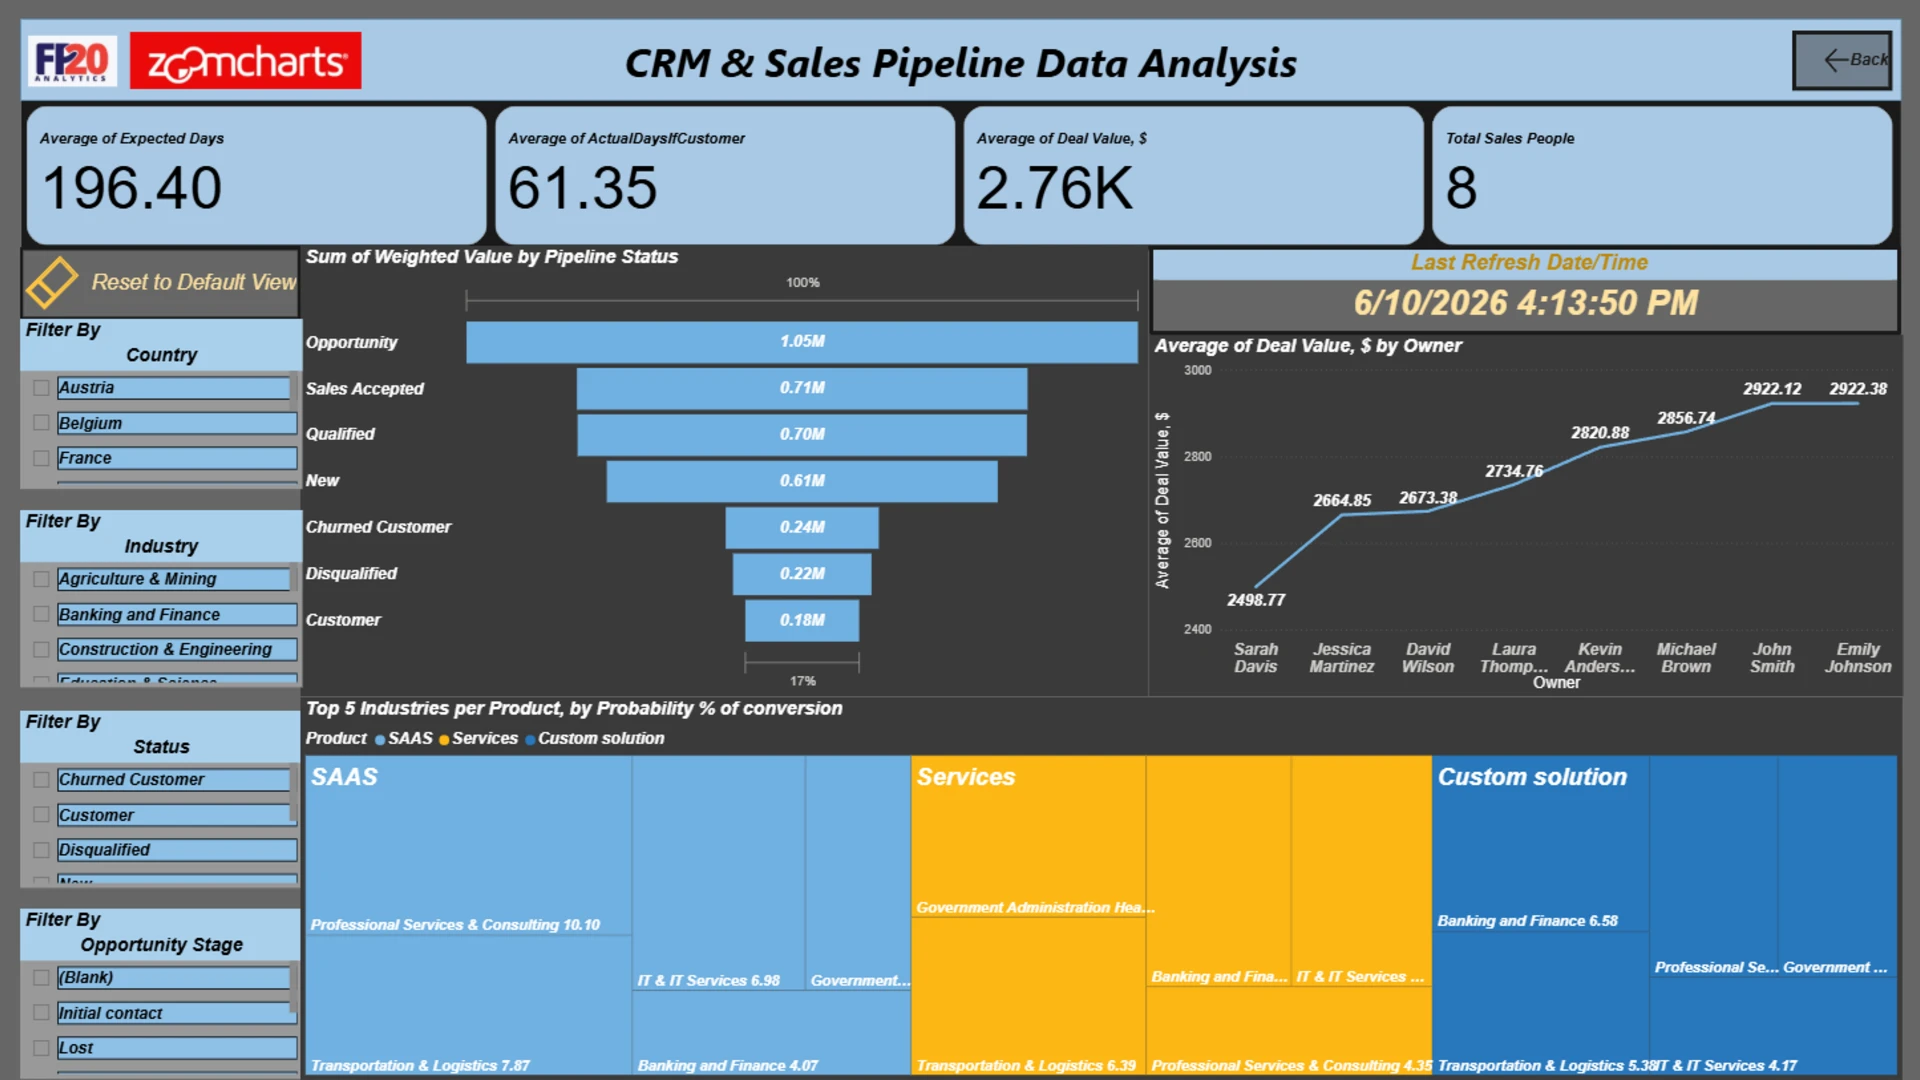1920x1080 pixels.
Task: Check the Agriculture & Mining checkbox
Action: point(41,579)
